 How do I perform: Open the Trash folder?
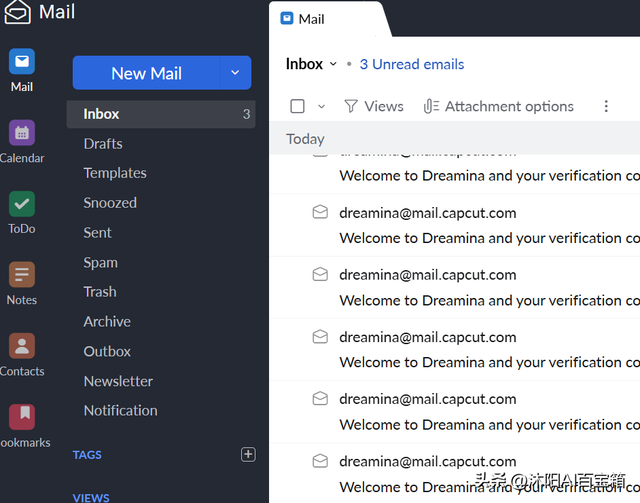click(x=100, y=292)
